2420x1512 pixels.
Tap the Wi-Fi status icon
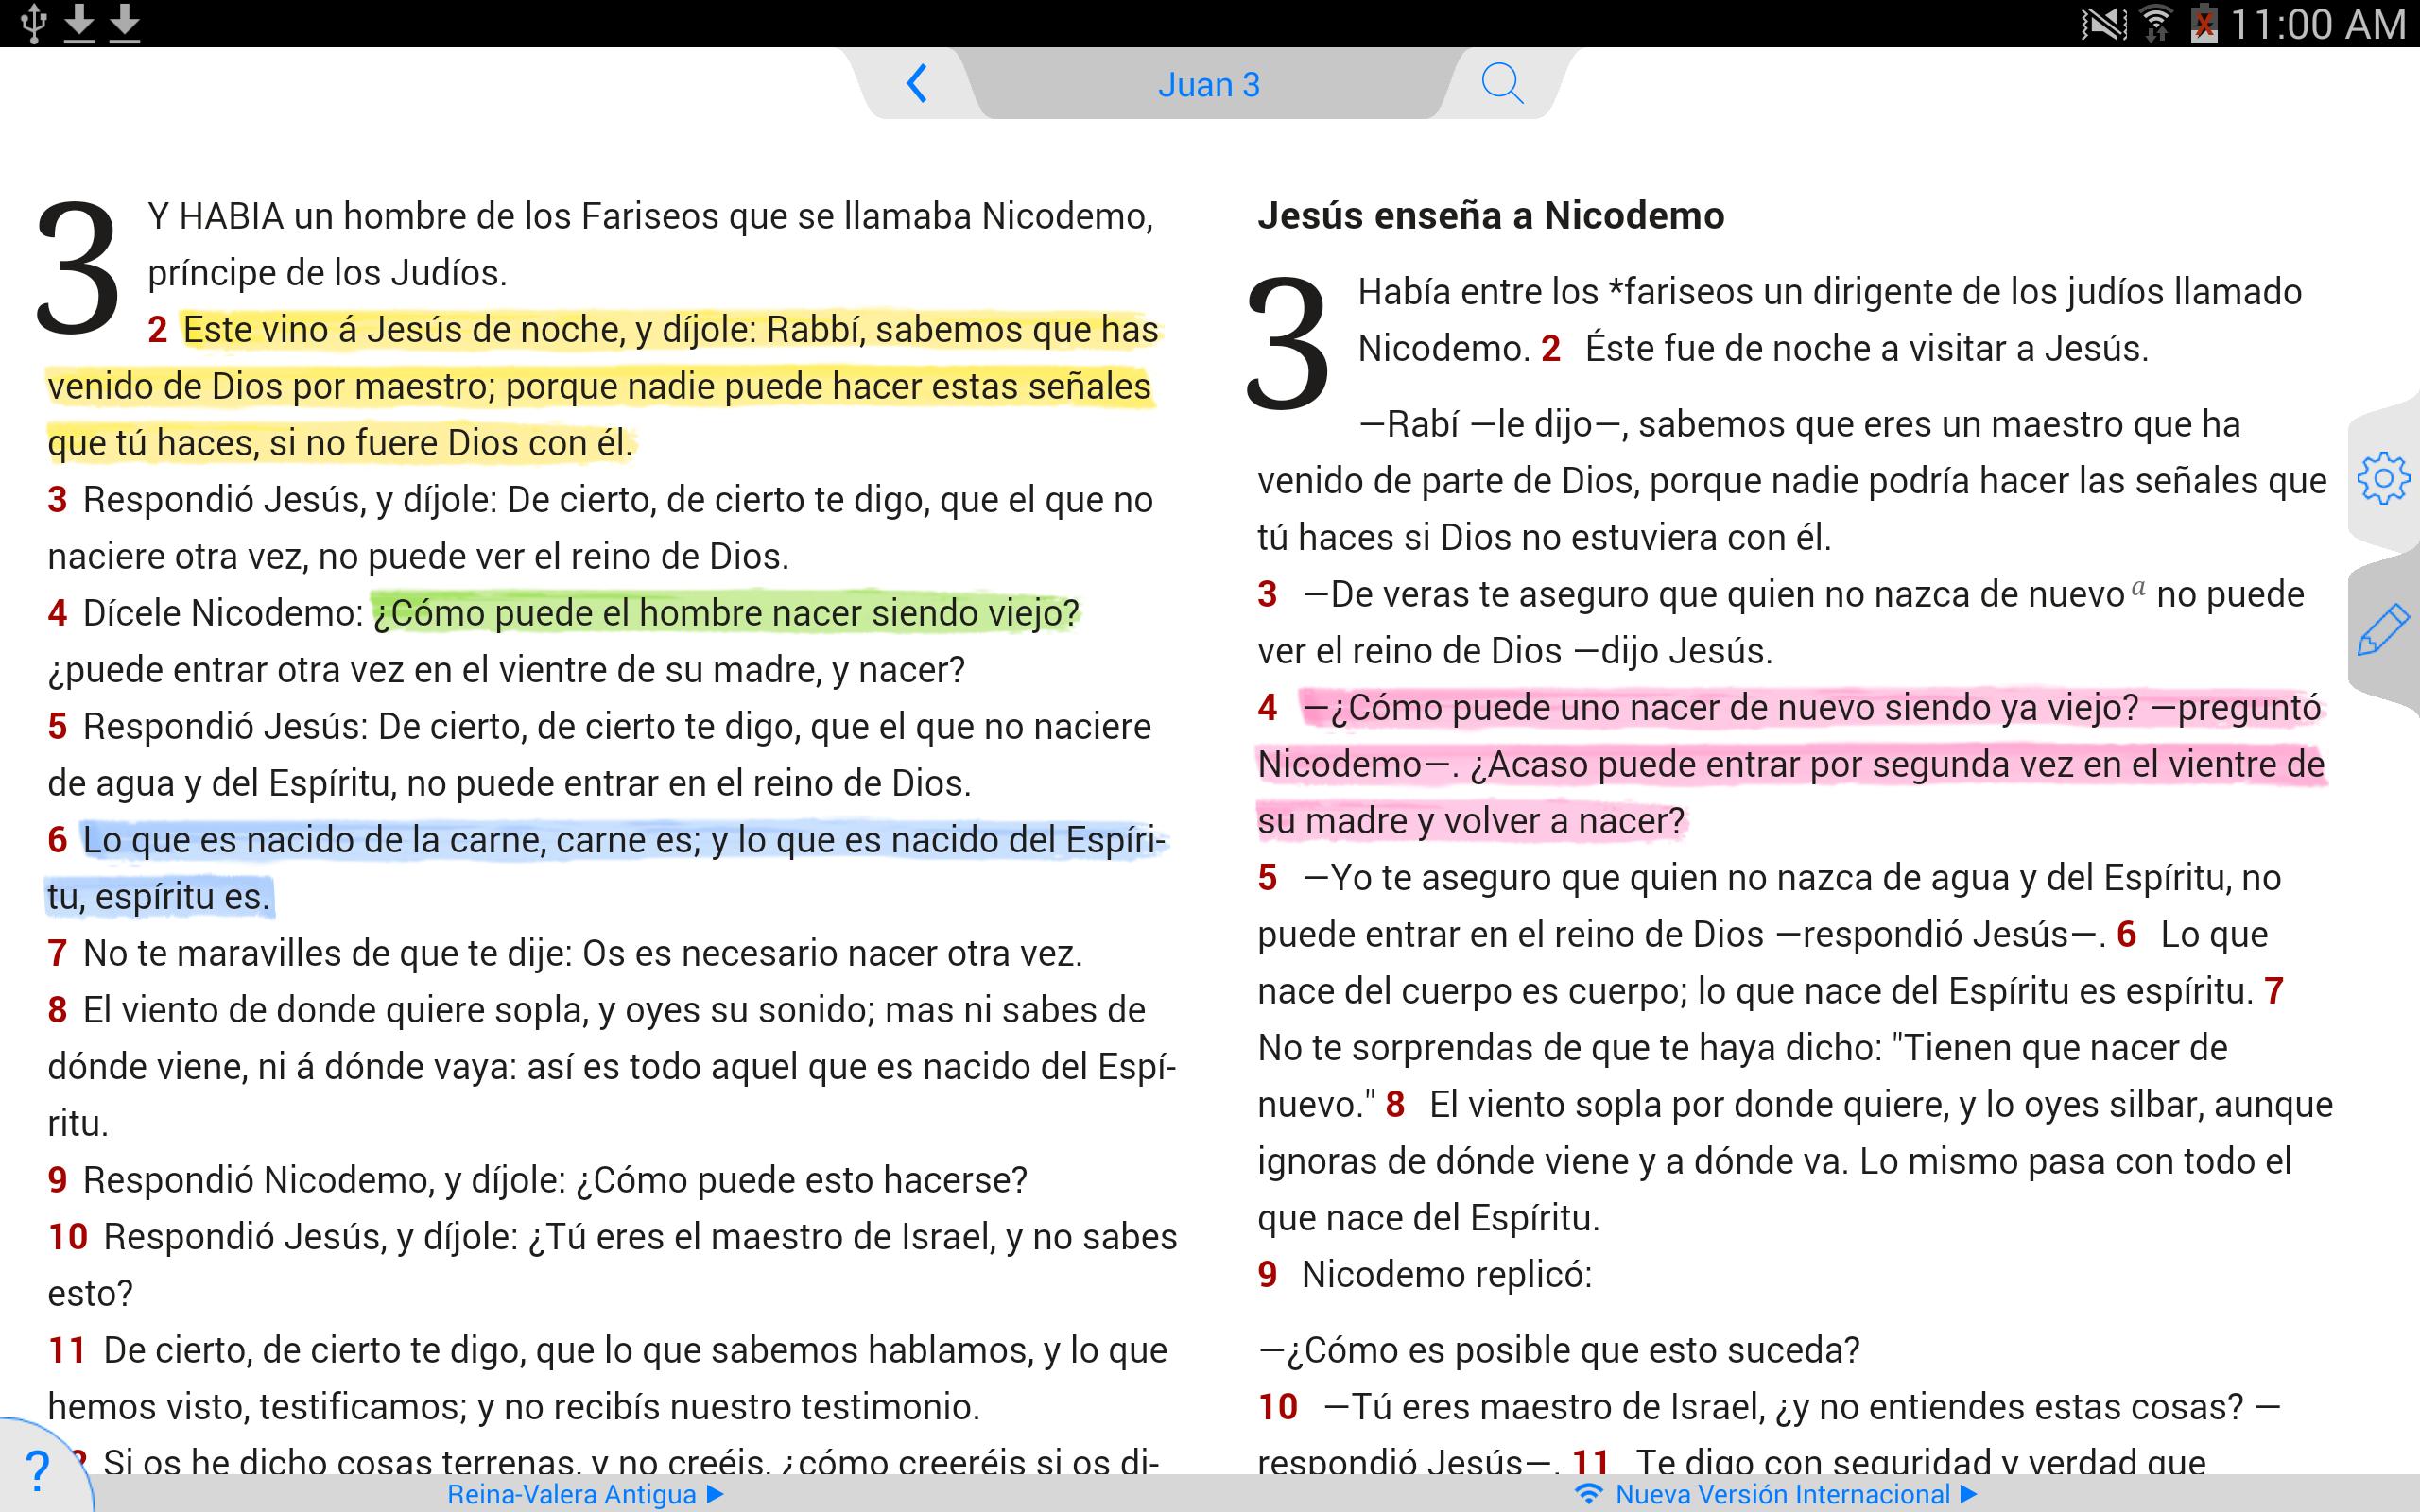(x=2155, y=23)
